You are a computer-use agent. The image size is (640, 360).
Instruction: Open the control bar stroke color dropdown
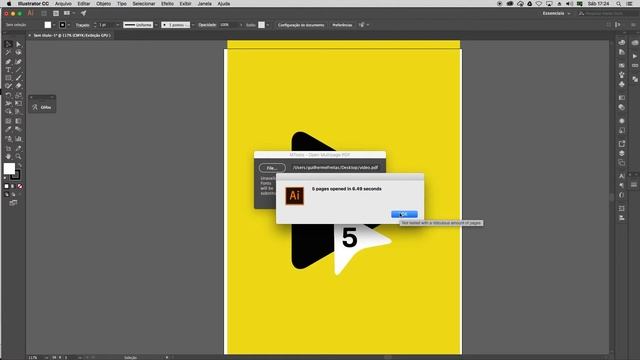click(68, 25)
